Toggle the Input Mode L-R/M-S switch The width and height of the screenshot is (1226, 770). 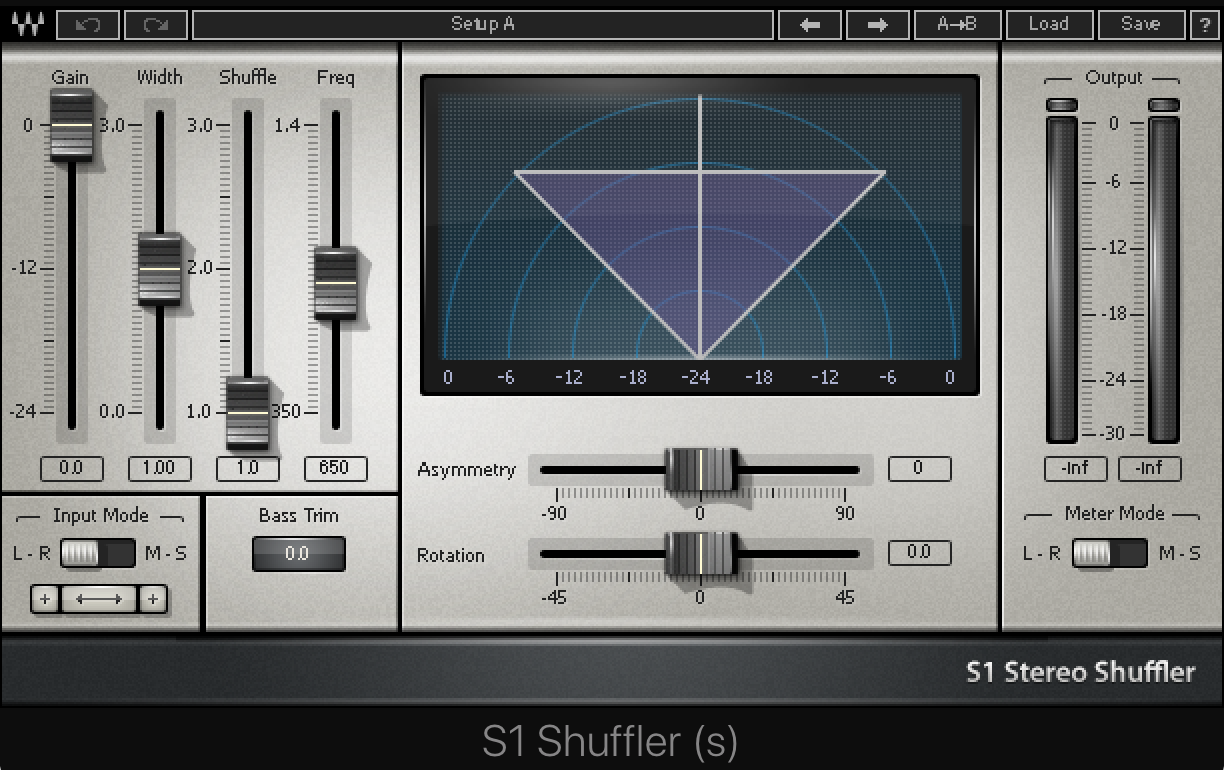pyautogui.click(x=97, y=553)
